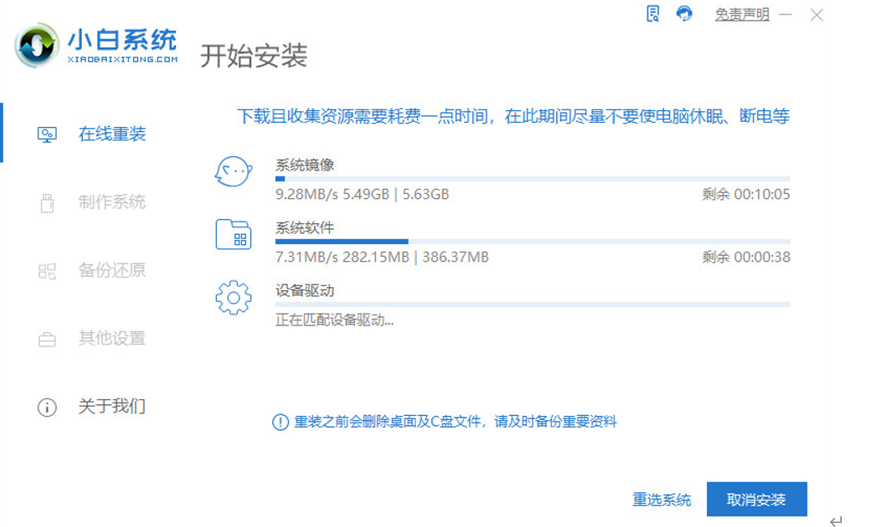Click the 正在匹配设备驱动... status text
870x527 pixels.
point(335,320)
